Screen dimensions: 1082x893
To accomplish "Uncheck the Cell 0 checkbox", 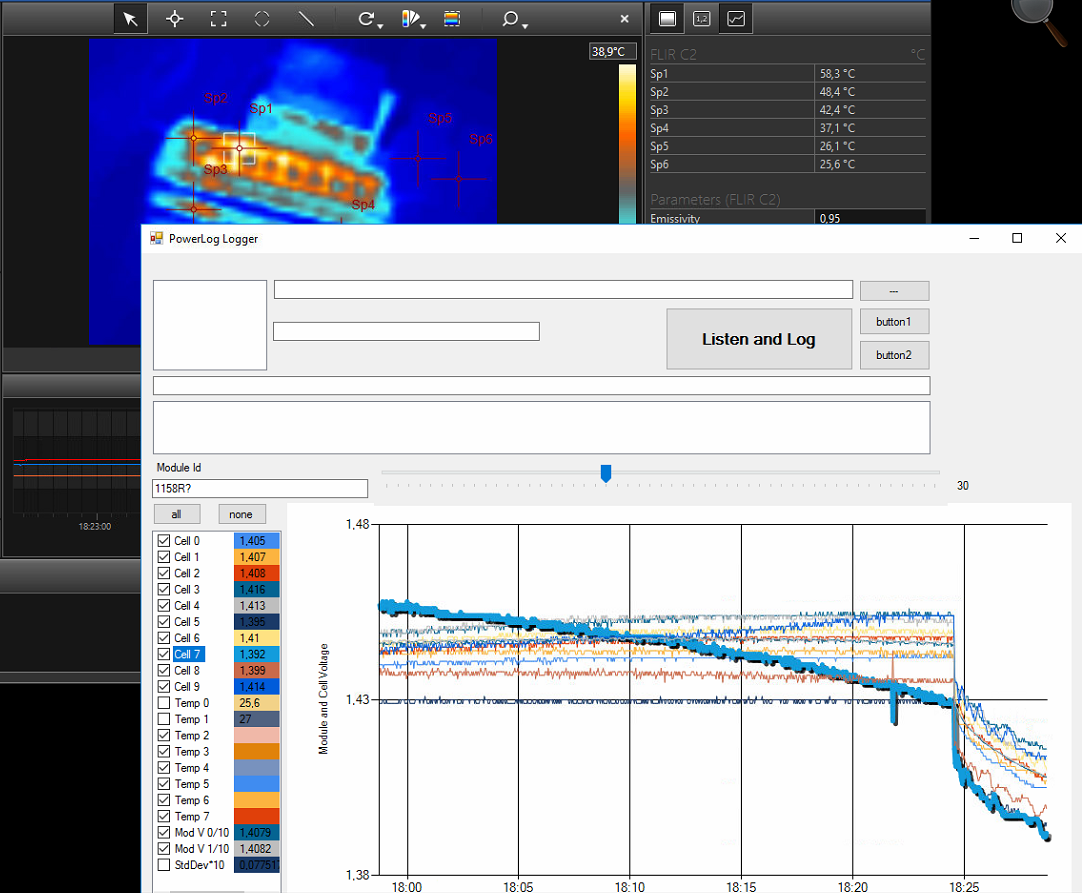I will click(164, 541).
